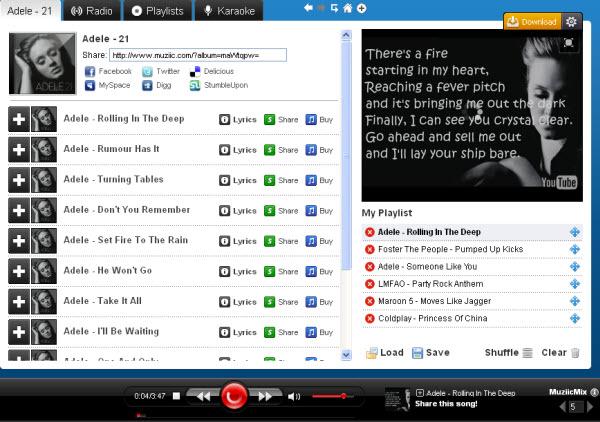600x422 pixels.
Task: Skip to next track
Action: point(265,396)
